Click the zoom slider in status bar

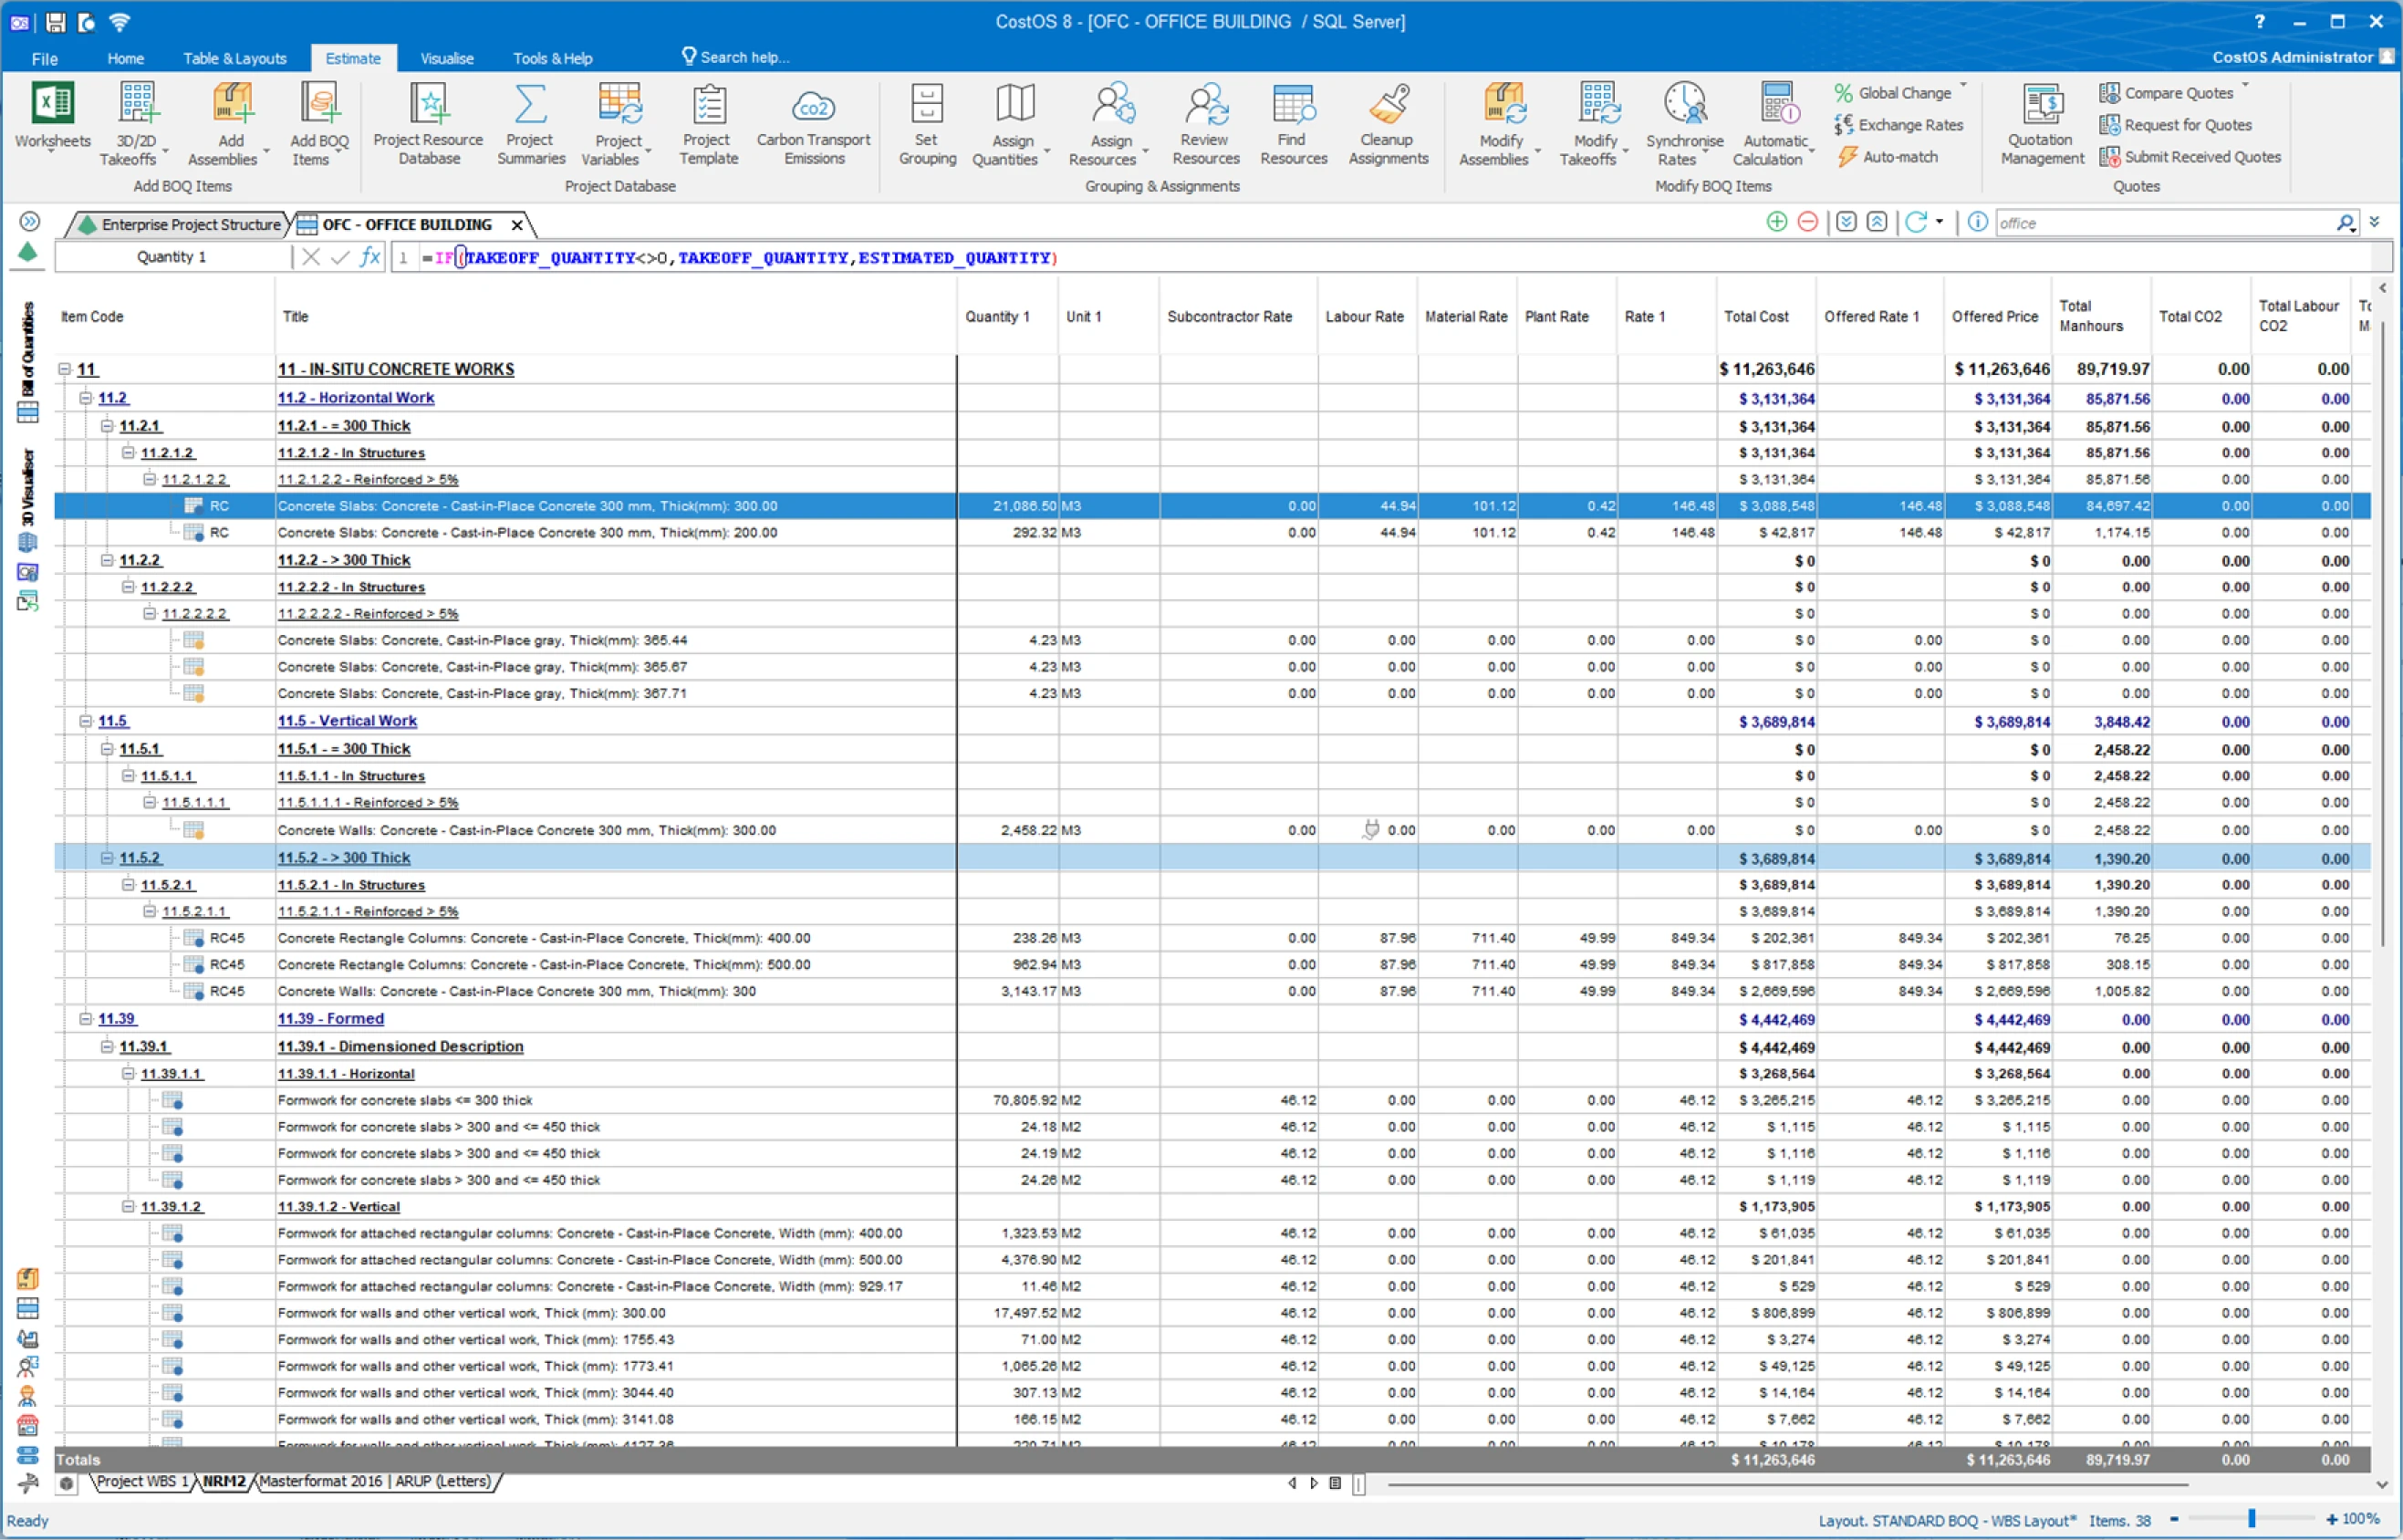(2251, 1519)
